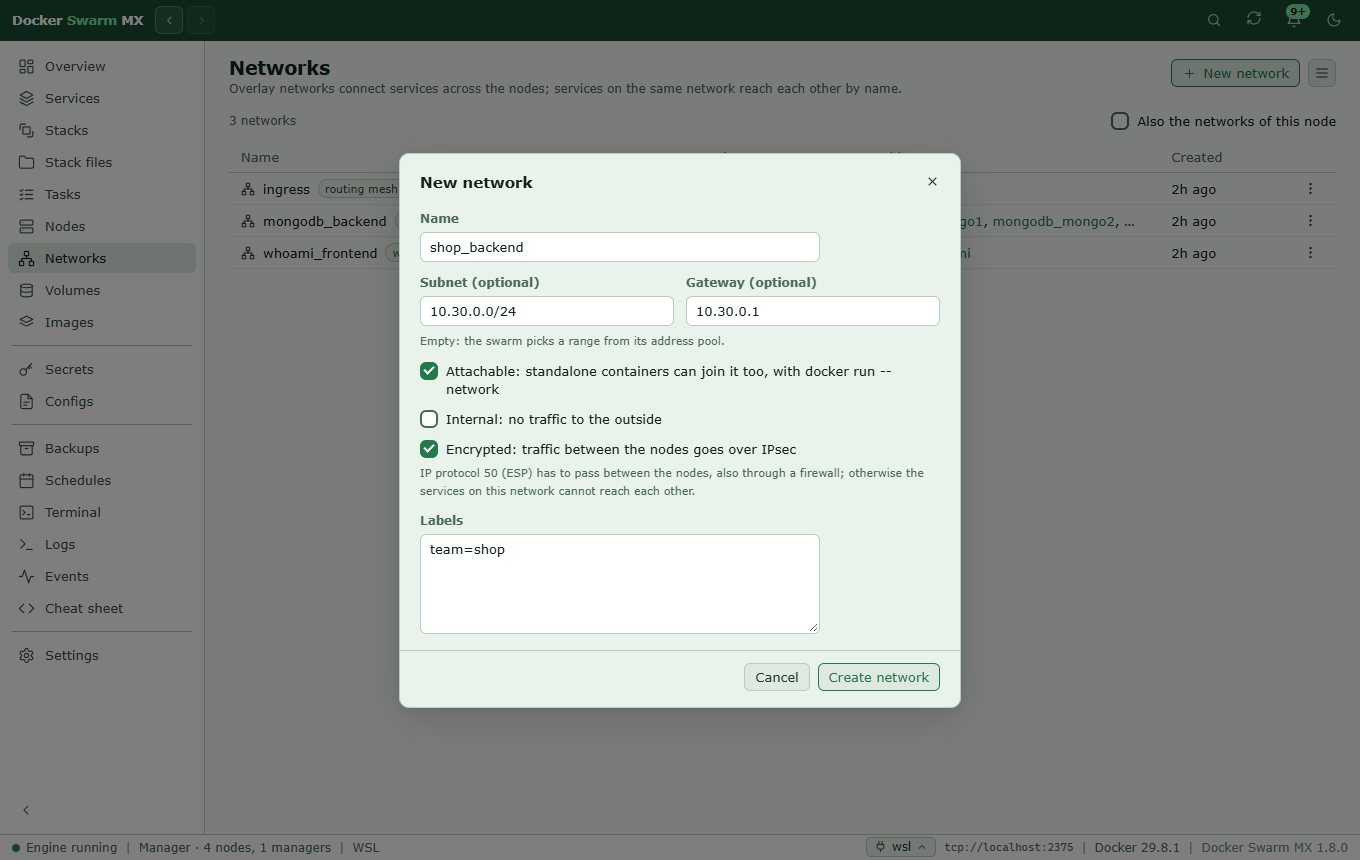Click the ingress network icon
The height and width of the screenshot is (860, 1360).
pos(248,189)
